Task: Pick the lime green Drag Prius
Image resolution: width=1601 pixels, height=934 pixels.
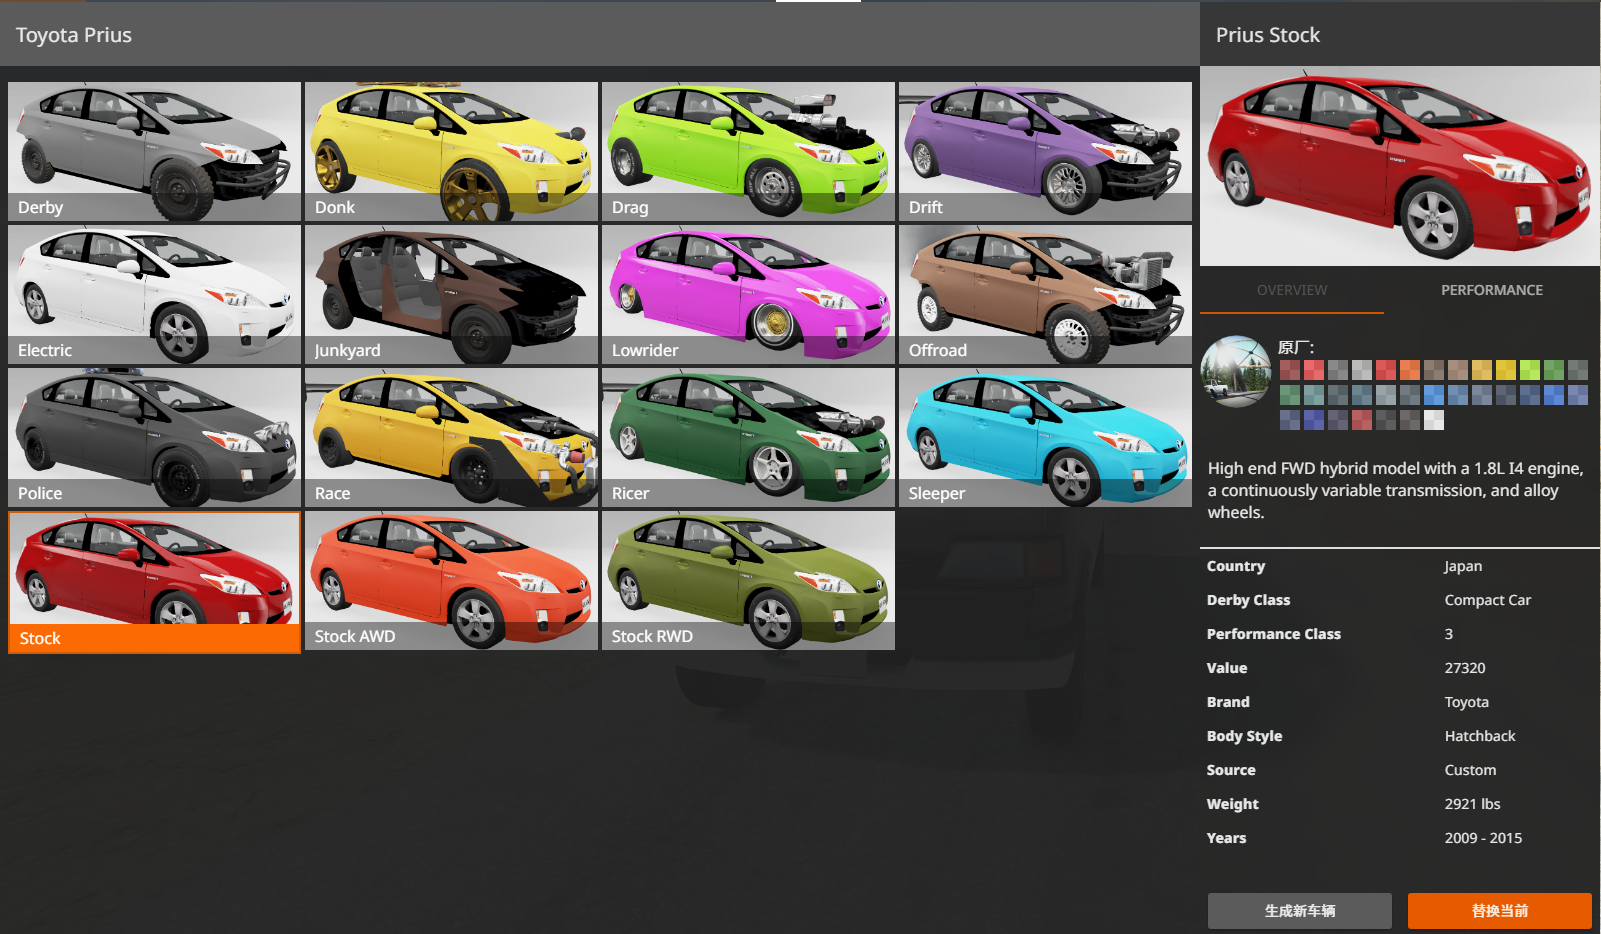Action: click(748, 151)
